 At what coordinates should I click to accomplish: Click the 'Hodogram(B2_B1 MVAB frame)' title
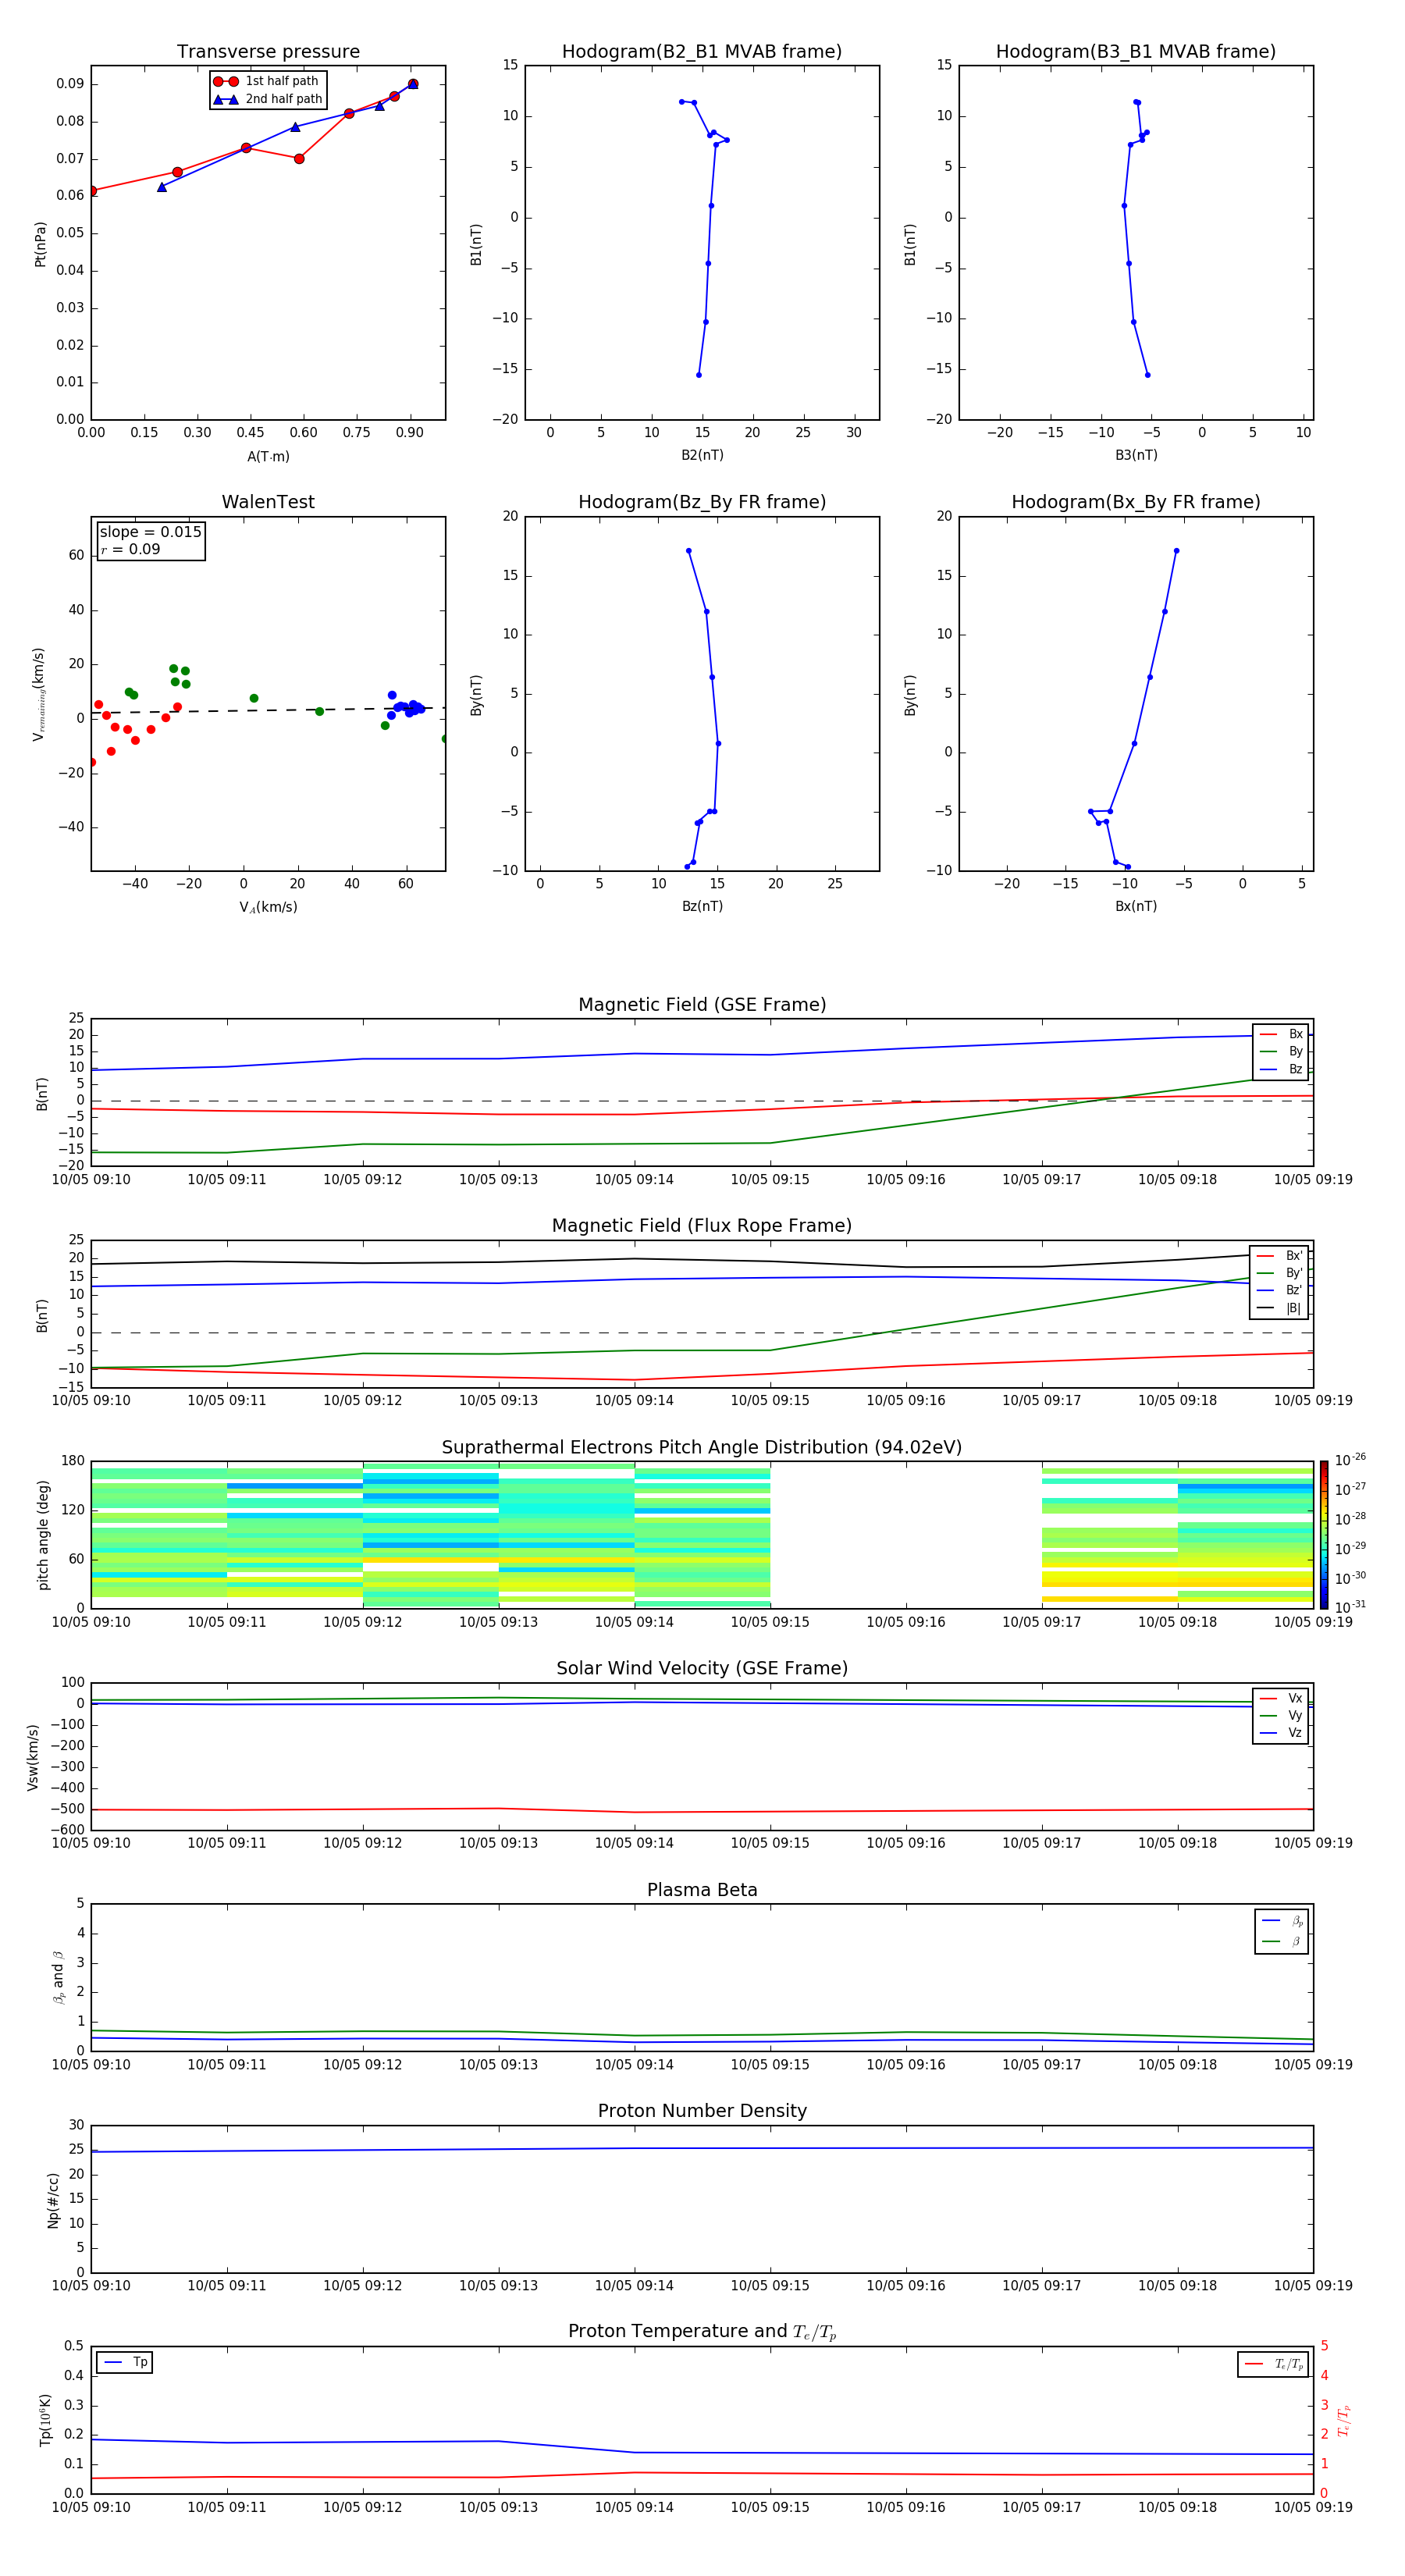pos(702,52)
